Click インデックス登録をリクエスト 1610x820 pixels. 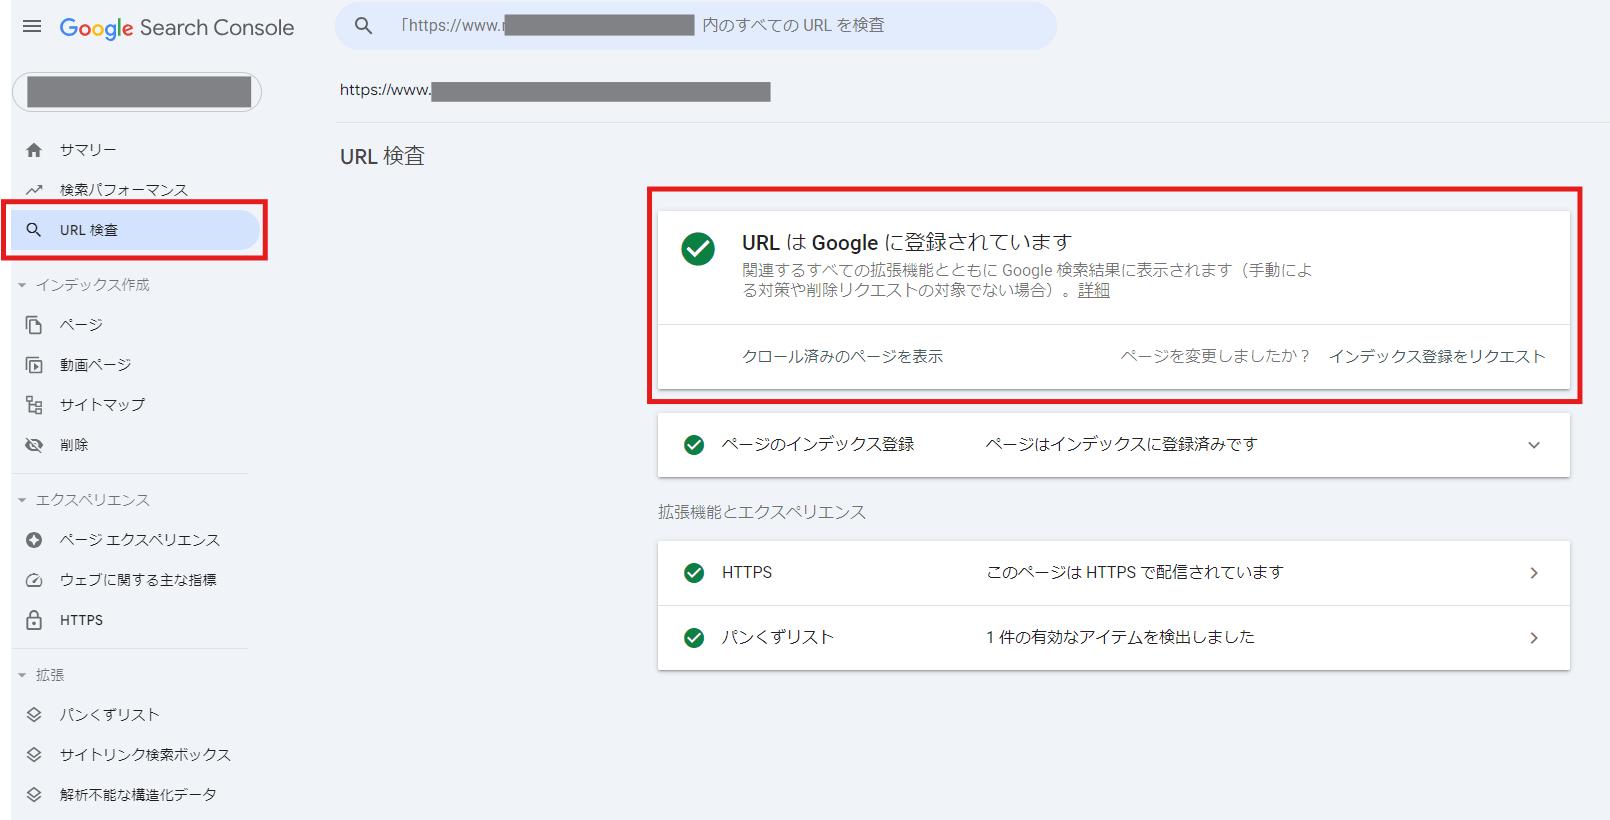(1437, 357)
